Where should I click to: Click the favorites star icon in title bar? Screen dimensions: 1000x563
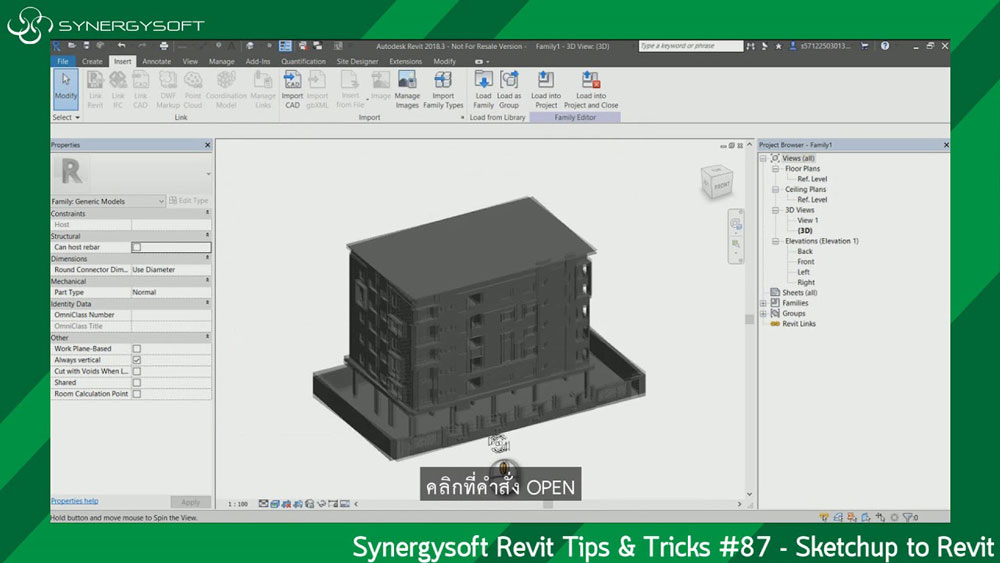[x=778, y=46]
